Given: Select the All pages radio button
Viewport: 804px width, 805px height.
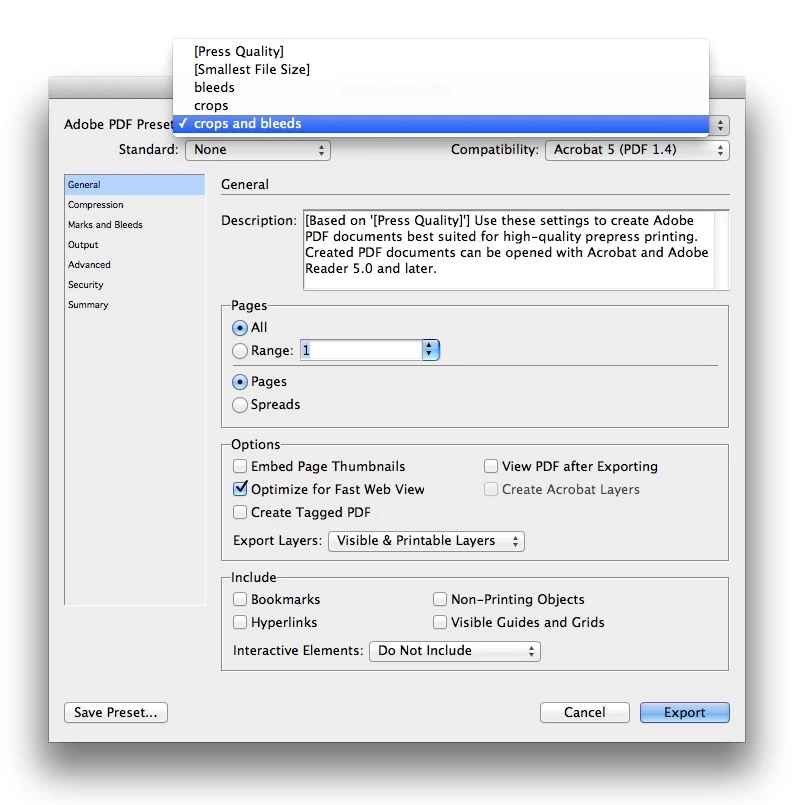Looking at the screenshot, I should (240, 328).
